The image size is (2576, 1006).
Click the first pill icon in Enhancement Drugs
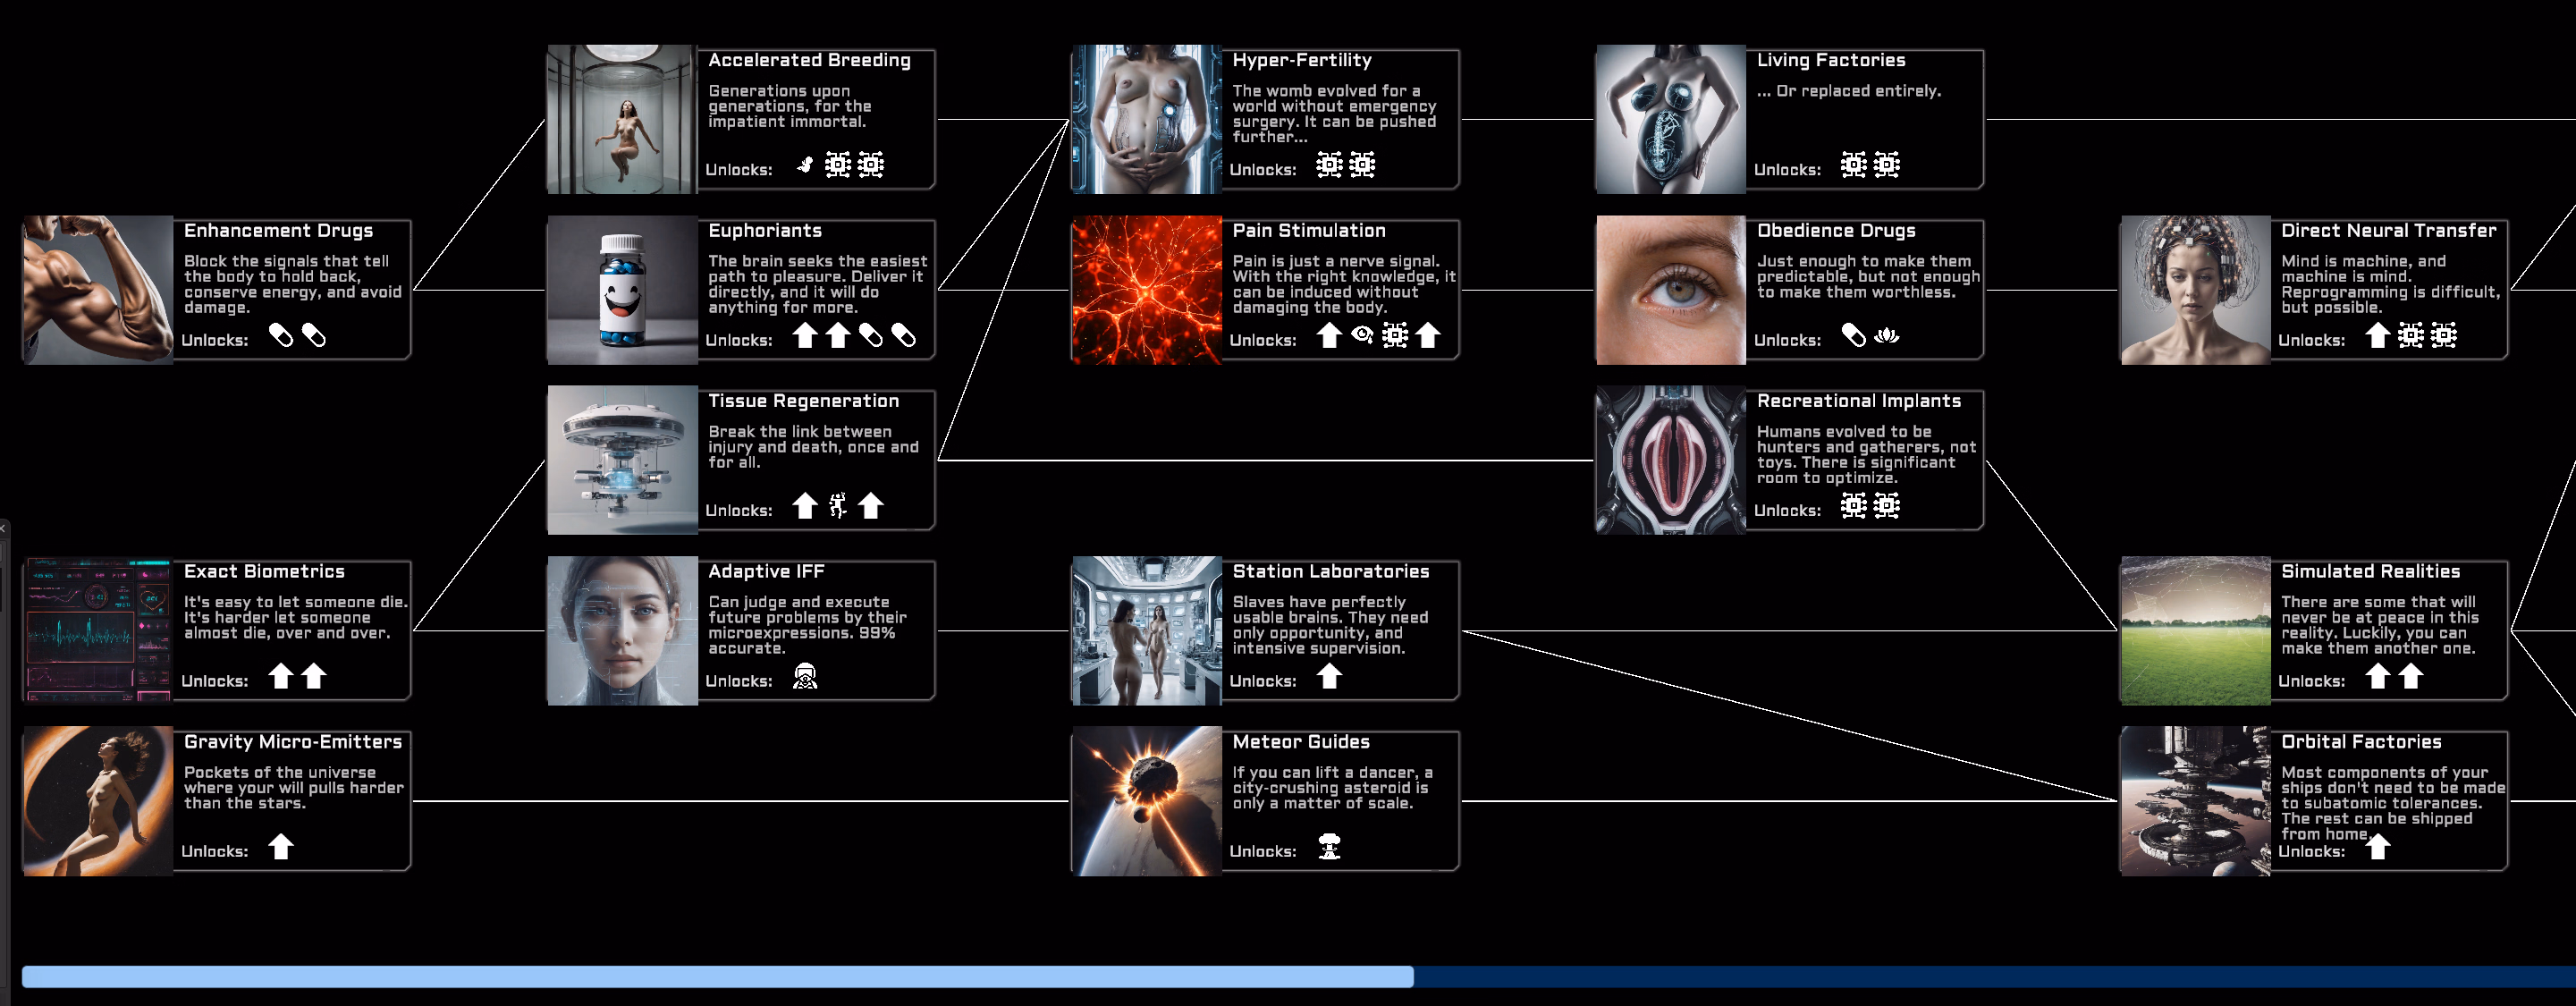[281, 336]
